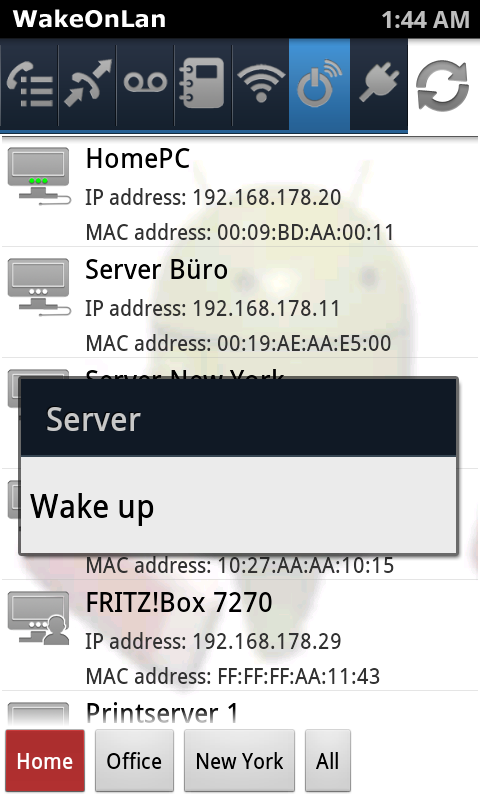
Task: Open the voicemail tape icon tab
Action: coord(145,84)
